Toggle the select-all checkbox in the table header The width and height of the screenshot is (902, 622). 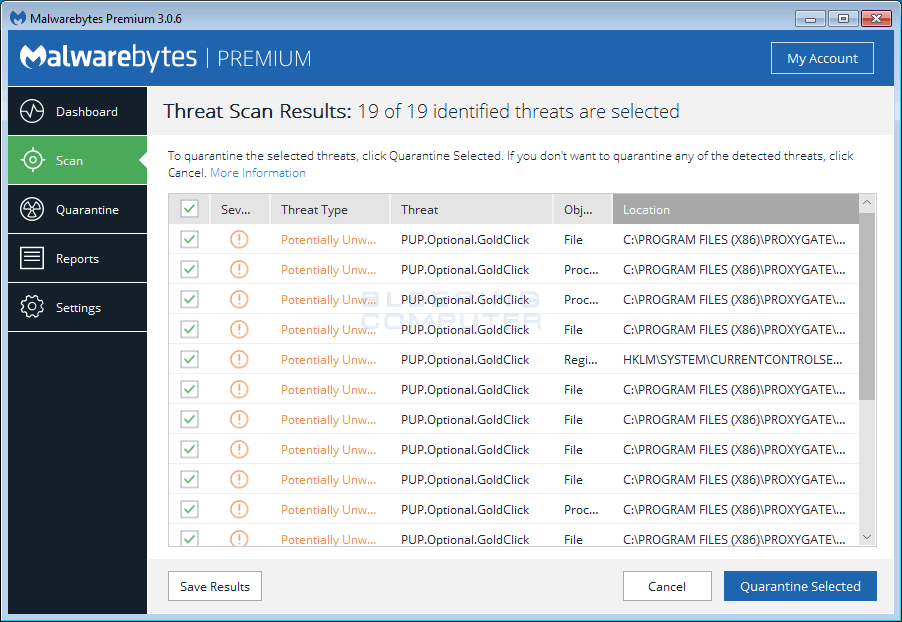(x=189, y=209)
